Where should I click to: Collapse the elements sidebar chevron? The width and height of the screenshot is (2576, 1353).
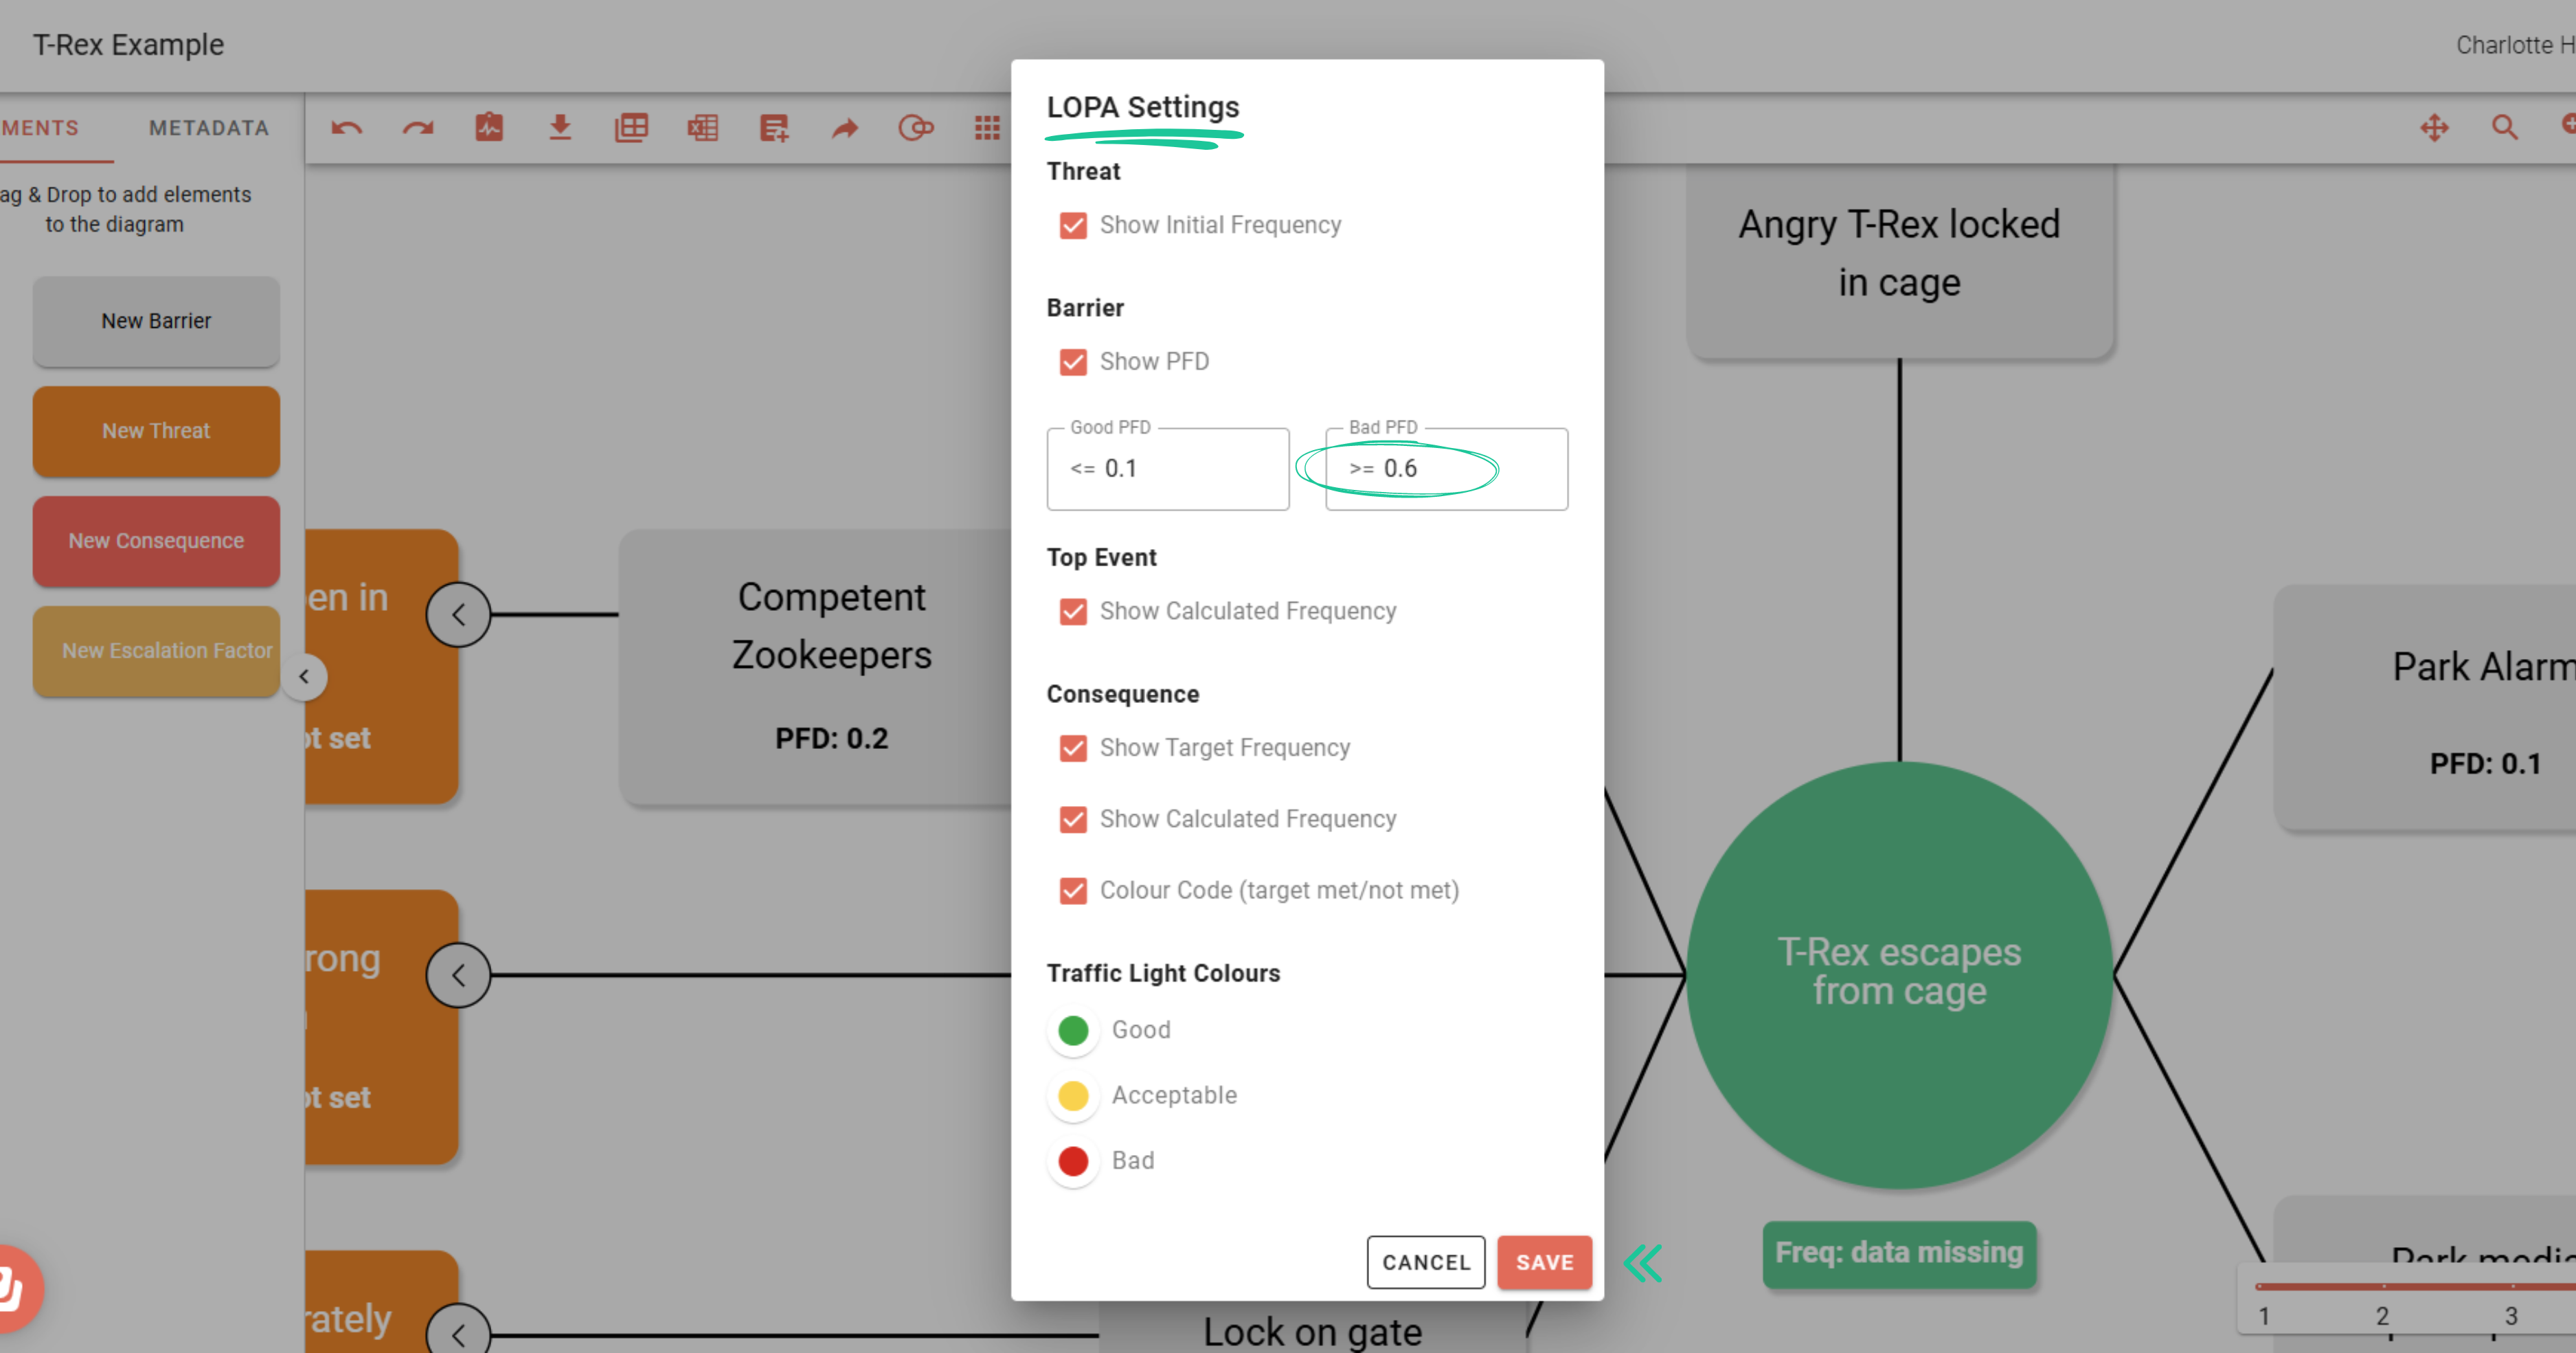click(x=304, y=677)
